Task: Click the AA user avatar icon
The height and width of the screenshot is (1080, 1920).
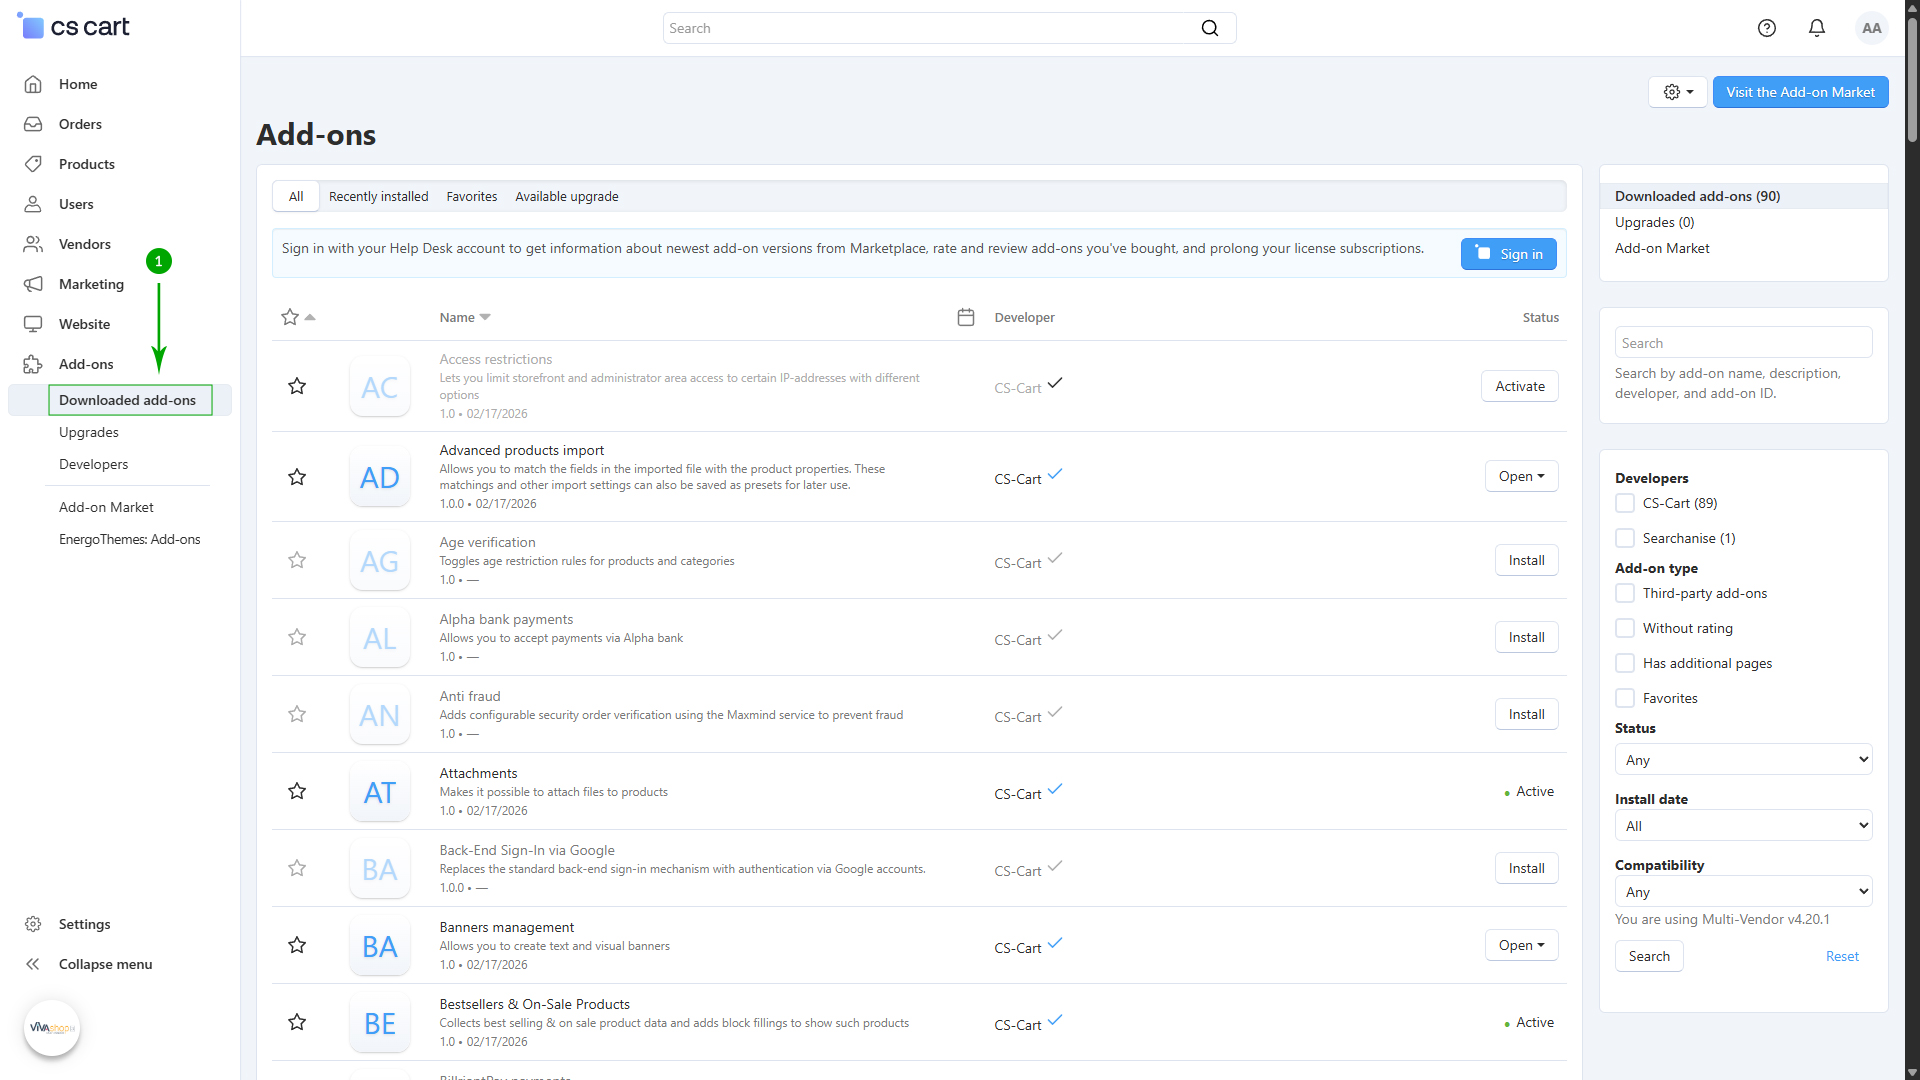Action: pos(1872,28)
